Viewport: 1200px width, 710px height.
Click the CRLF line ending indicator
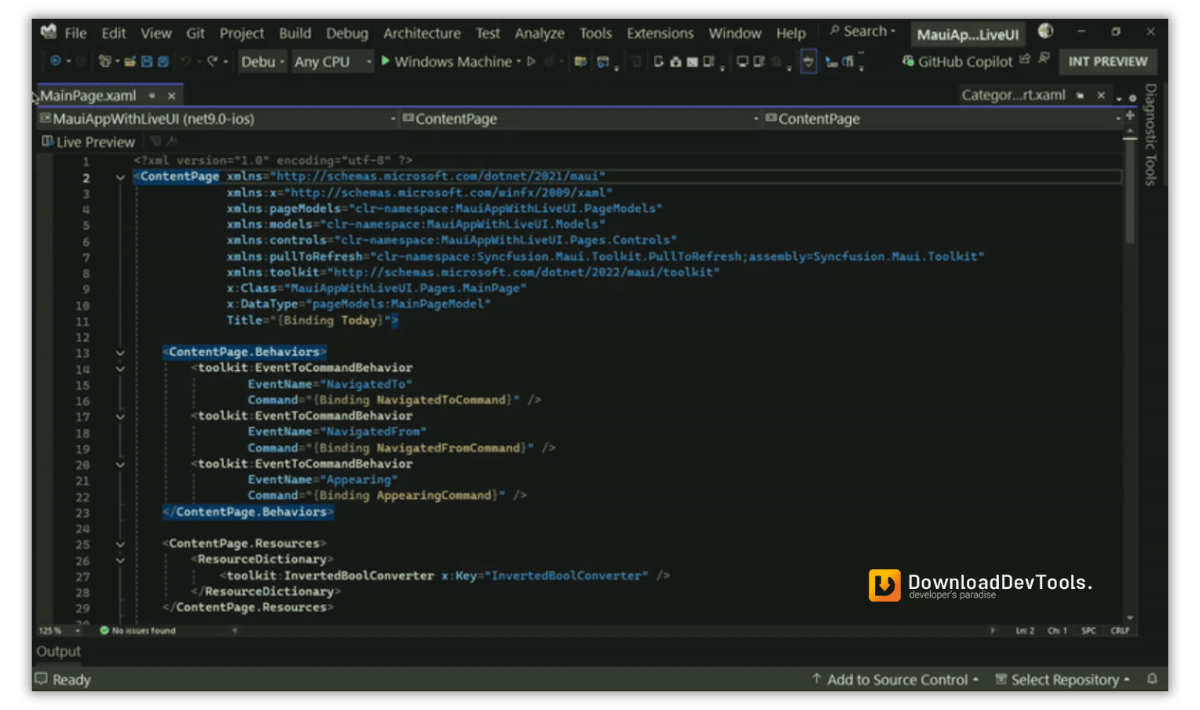point(1119,631)
